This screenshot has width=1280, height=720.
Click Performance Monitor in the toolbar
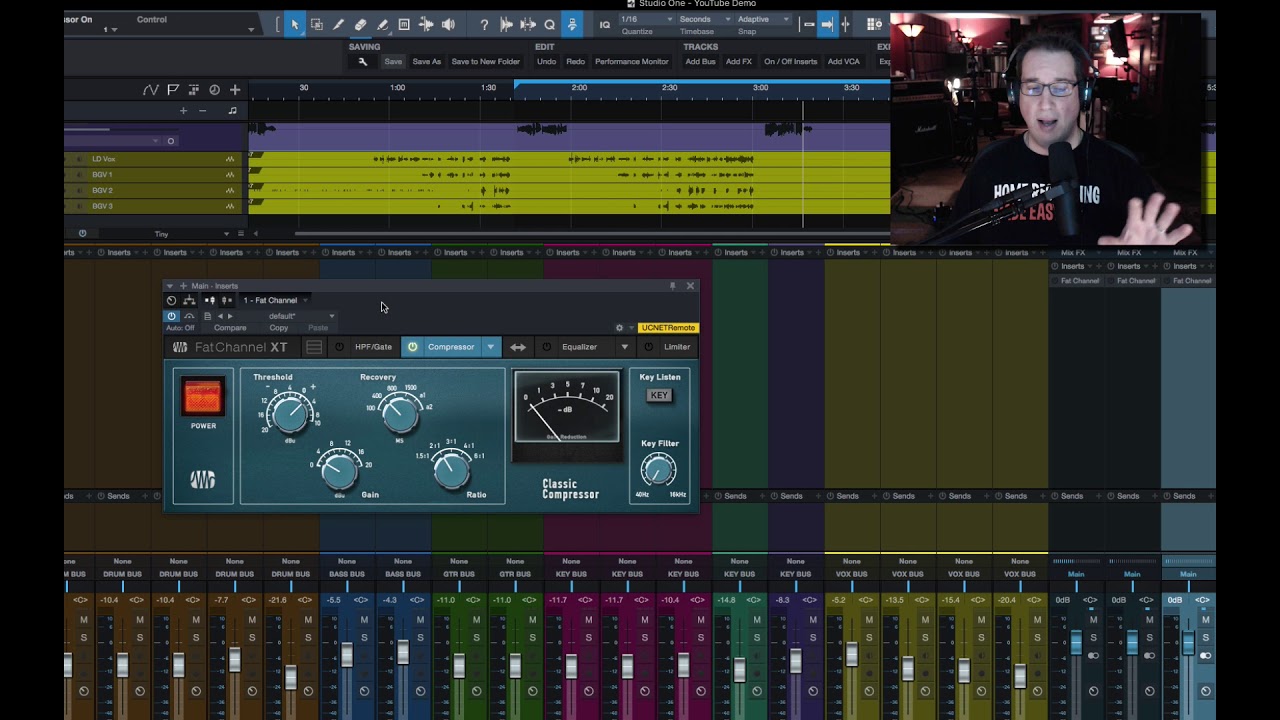pos(632,62)
